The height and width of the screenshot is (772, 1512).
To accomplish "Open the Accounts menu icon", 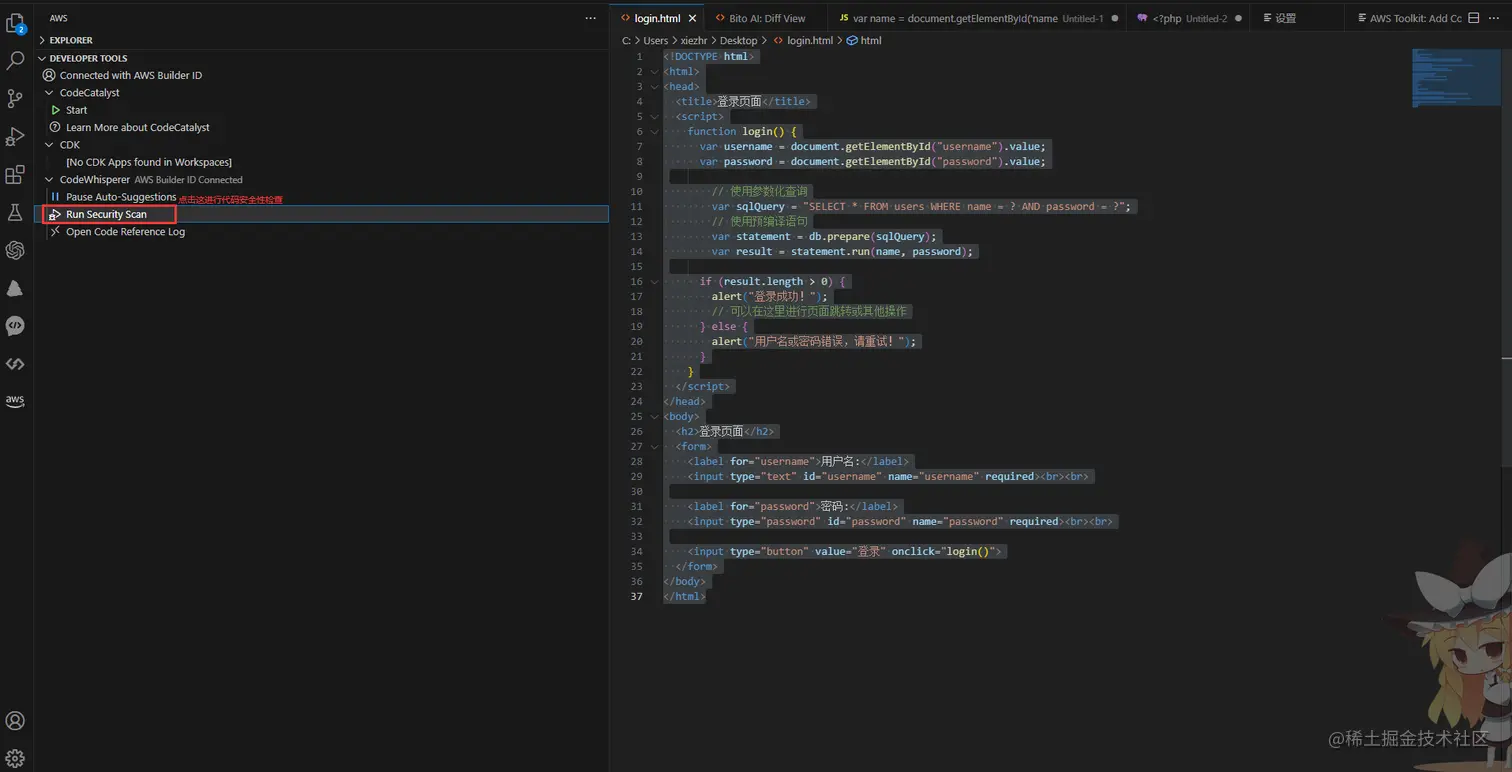I will [x=15, y=720].
